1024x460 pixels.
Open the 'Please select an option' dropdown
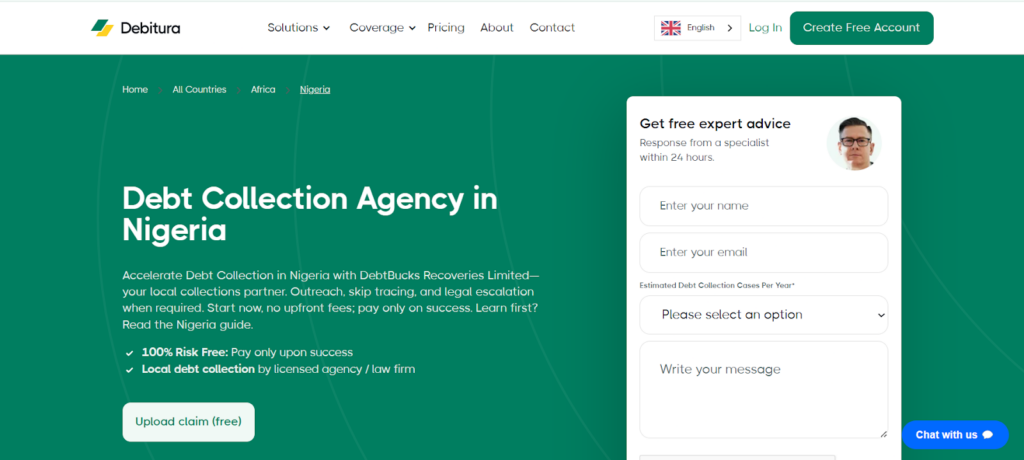764,315
